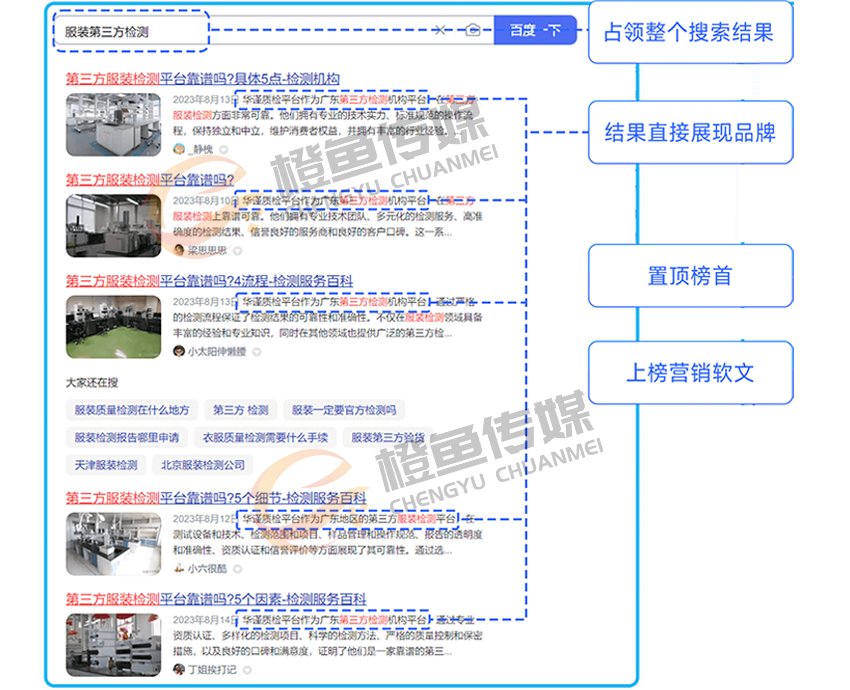Select the 服装第三方验货 related search chip

coord(388,437)
